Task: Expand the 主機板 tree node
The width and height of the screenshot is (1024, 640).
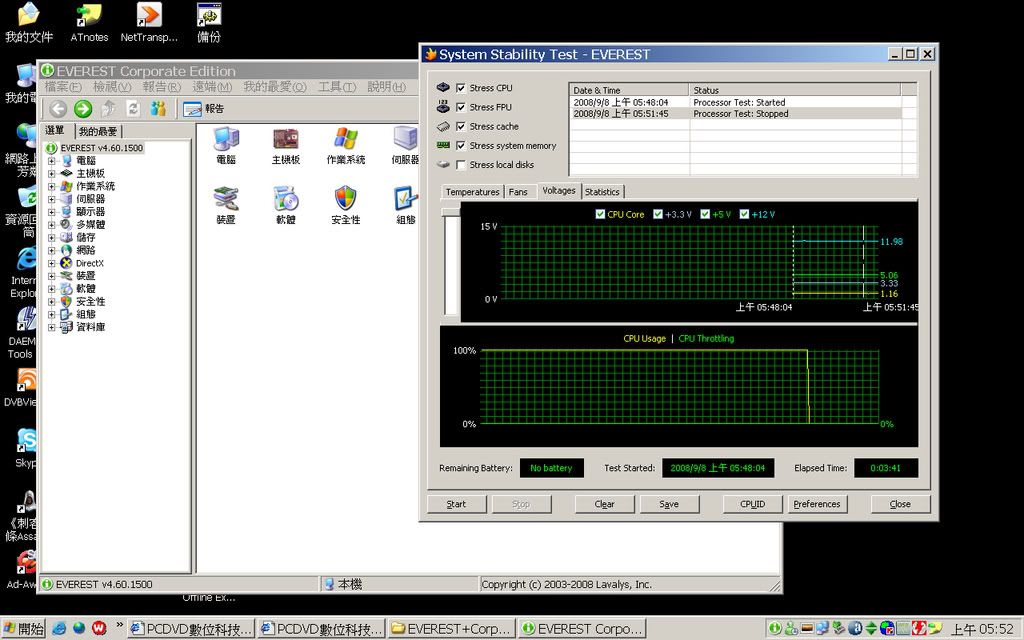Action: coord(51,173)
